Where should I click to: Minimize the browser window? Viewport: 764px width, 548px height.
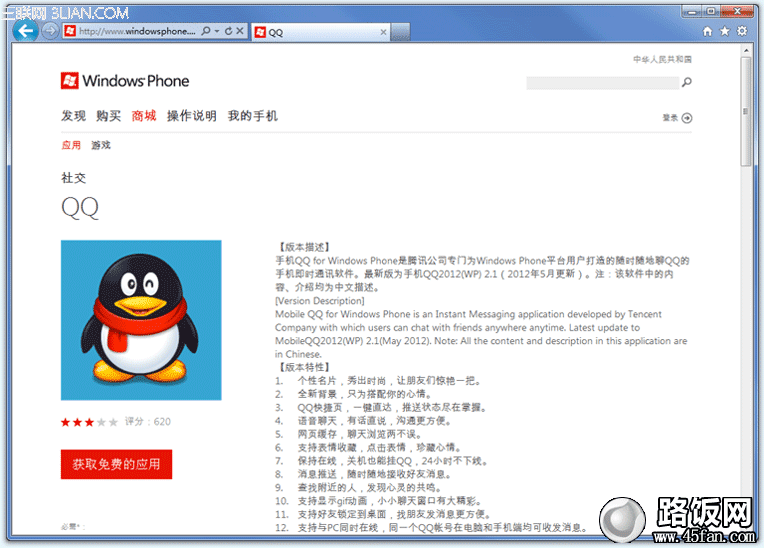click(692, 11)
